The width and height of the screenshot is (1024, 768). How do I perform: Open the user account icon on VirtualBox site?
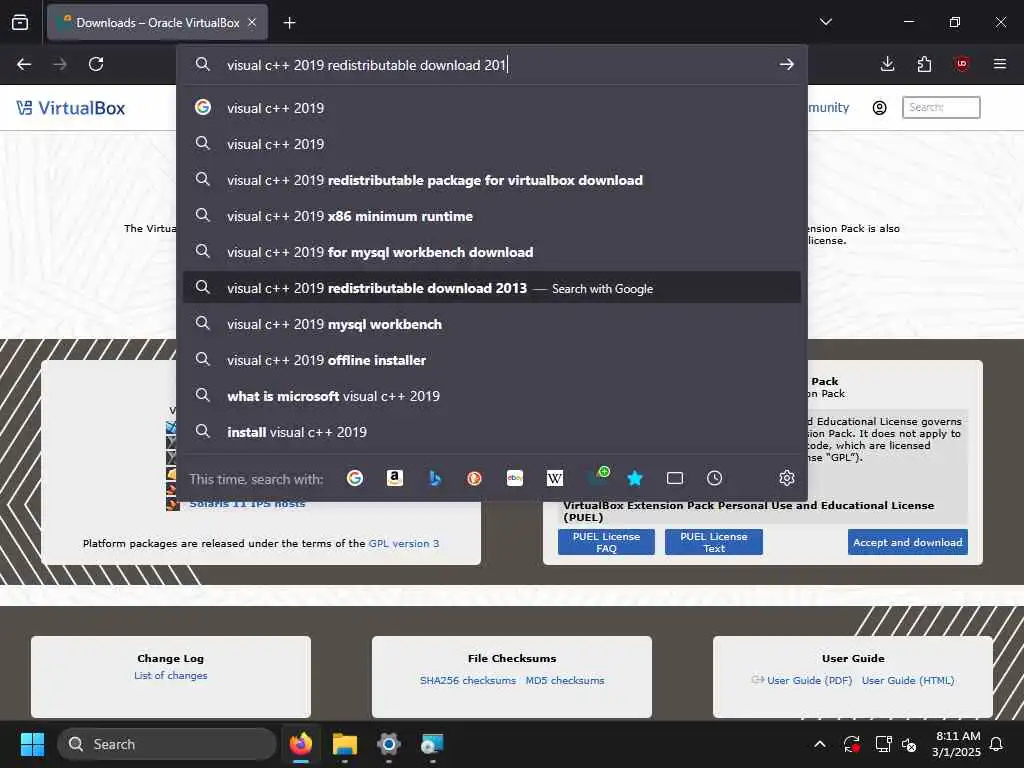880,108
